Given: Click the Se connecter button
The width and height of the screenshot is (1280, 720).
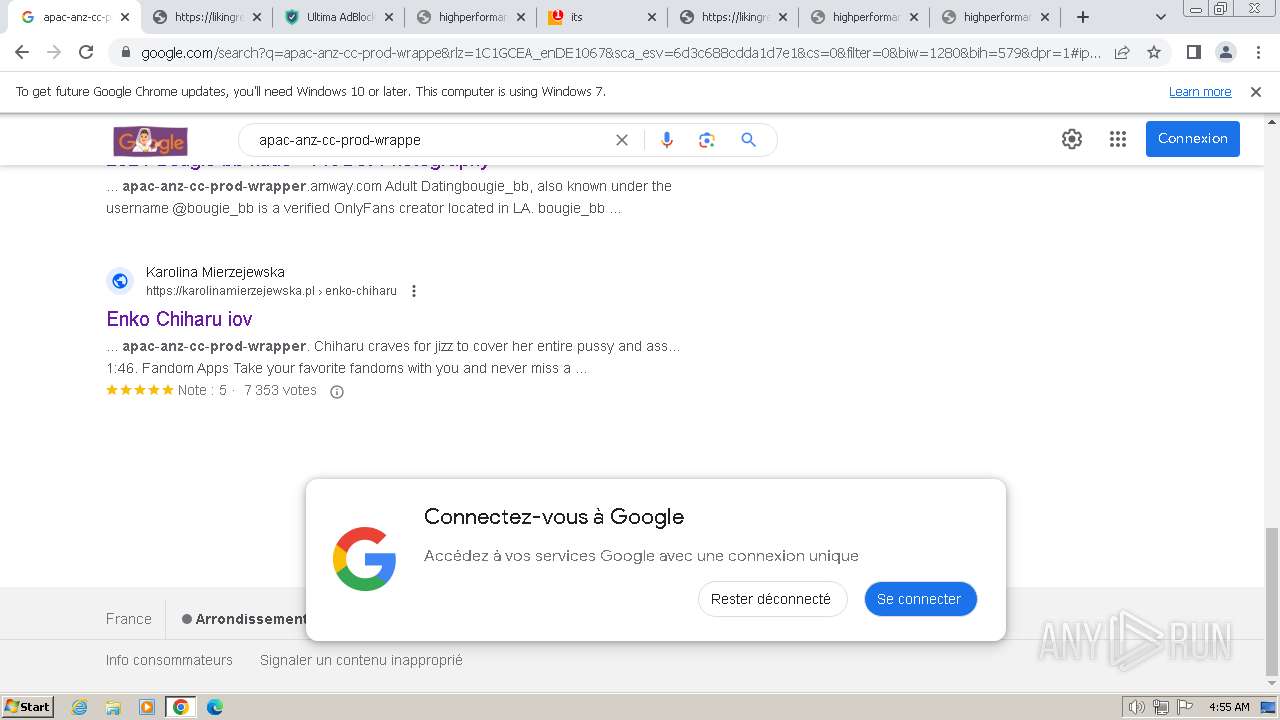Looking at the screenshot, I should click(919, 599).
